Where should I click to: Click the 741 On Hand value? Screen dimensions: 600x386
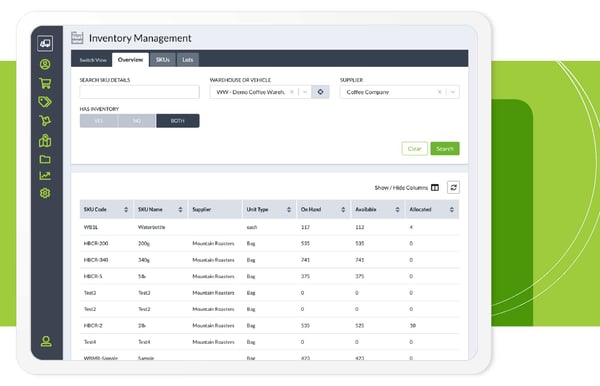click(305, 260)
